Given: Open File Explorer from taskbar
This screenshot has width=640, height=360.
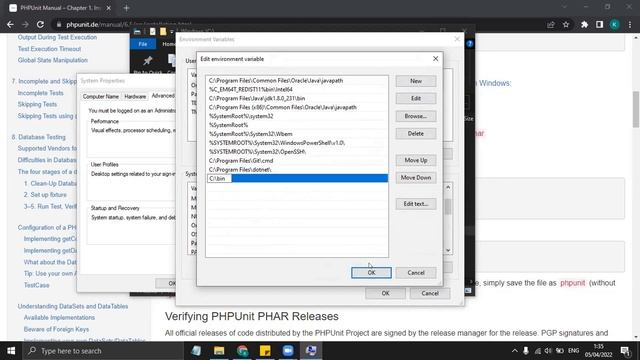Looking at the screenshot, I should pyautogui.click(x=219, y=351).
